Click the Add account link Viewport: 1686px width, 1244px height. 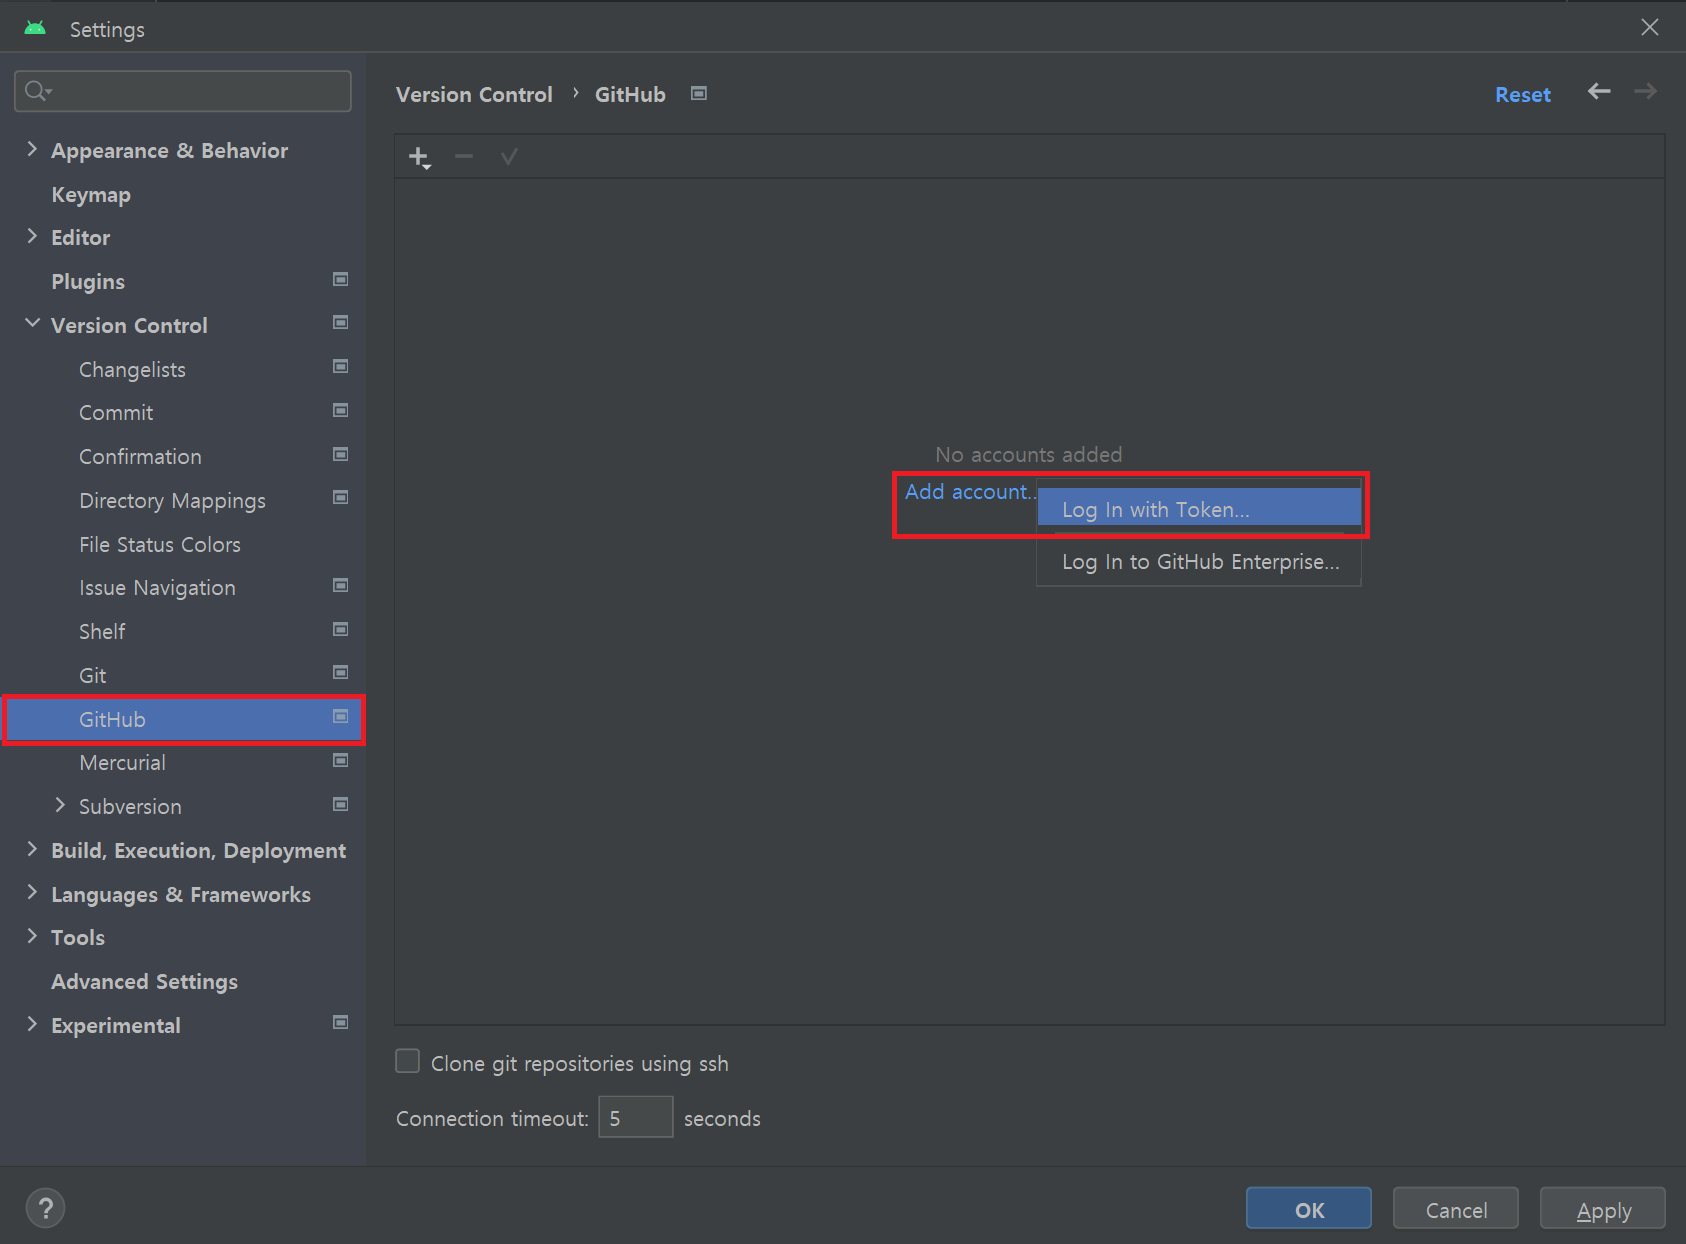(x=968, y=492)
